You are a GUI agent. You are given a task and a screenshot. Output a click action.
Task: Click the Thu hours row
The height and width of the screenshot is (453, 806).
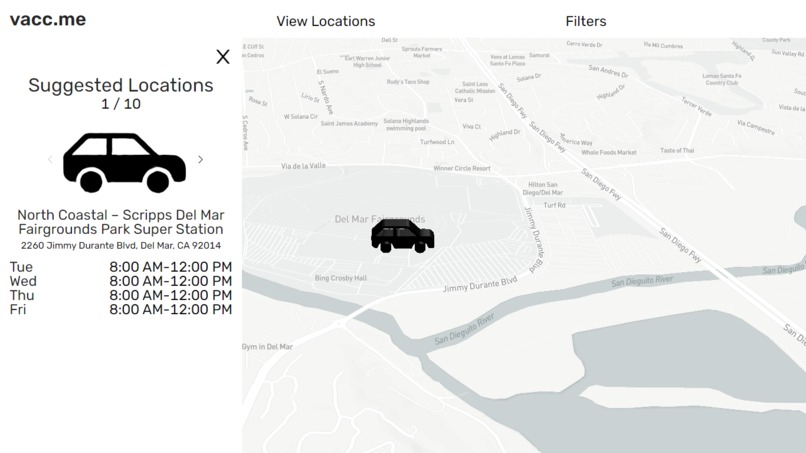point(121,295)
